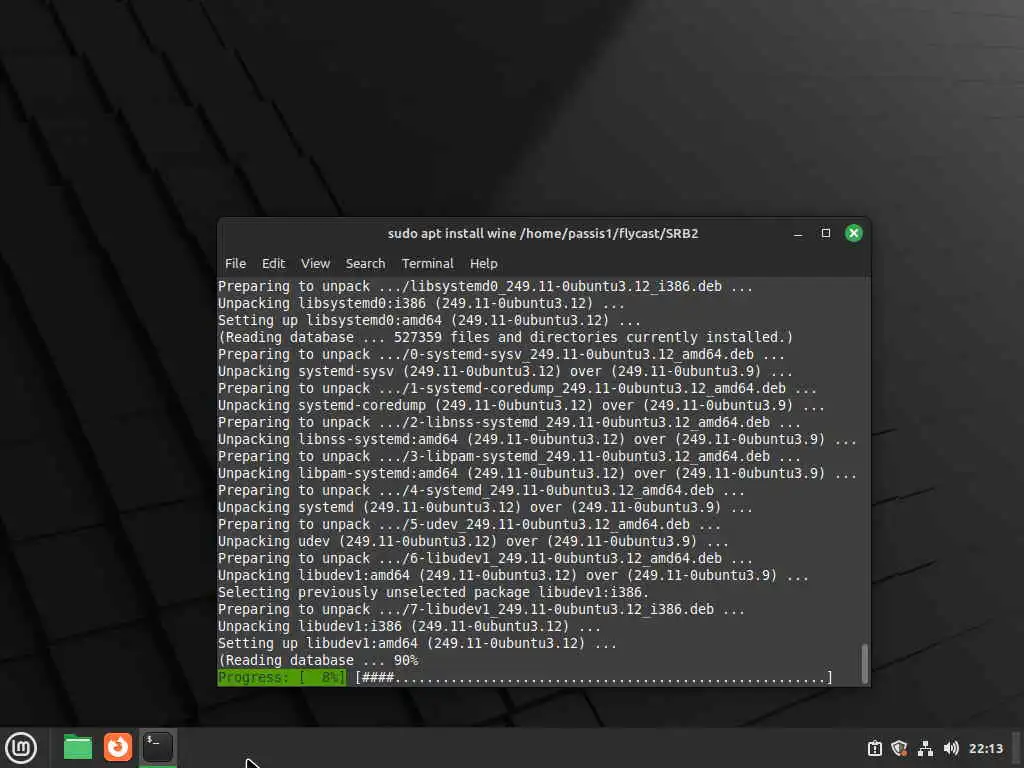Image resolution: width=1024 pixels, height=768 pixels.
Task: Launch the Files manager from the panel
Action: [x=78, y=748]
